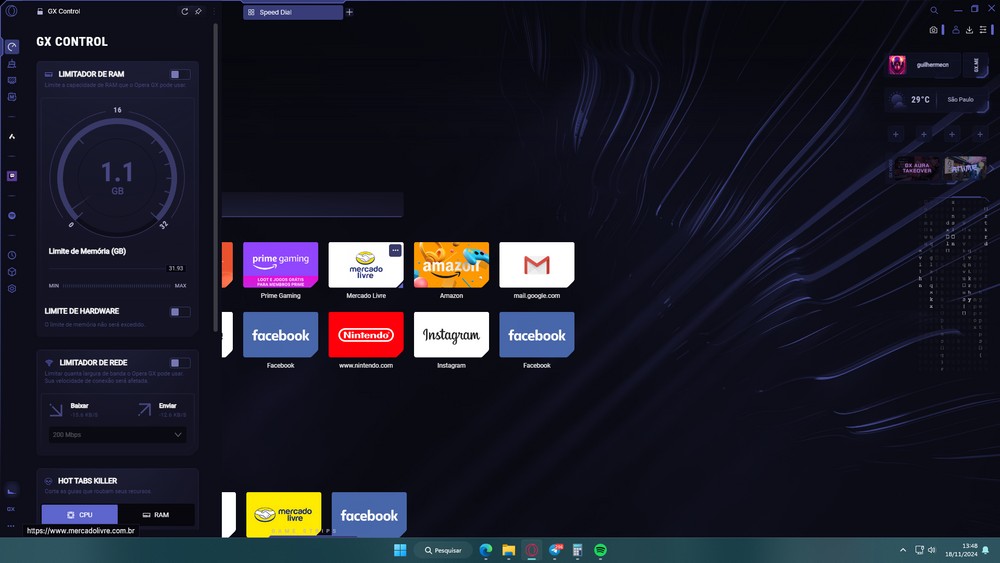Open the Mercado Livre tile options menu
This screenshot has height=563, width=1000.
pos(395,250)
